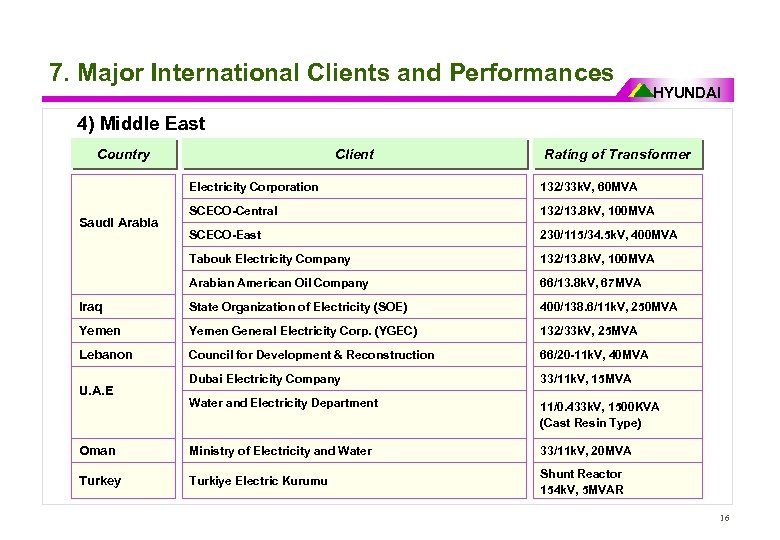Select Yemen General Electricity Corp. (YGEC) cell
The height and width of the screenshot is (540, 780).
(x=354, y=331)
